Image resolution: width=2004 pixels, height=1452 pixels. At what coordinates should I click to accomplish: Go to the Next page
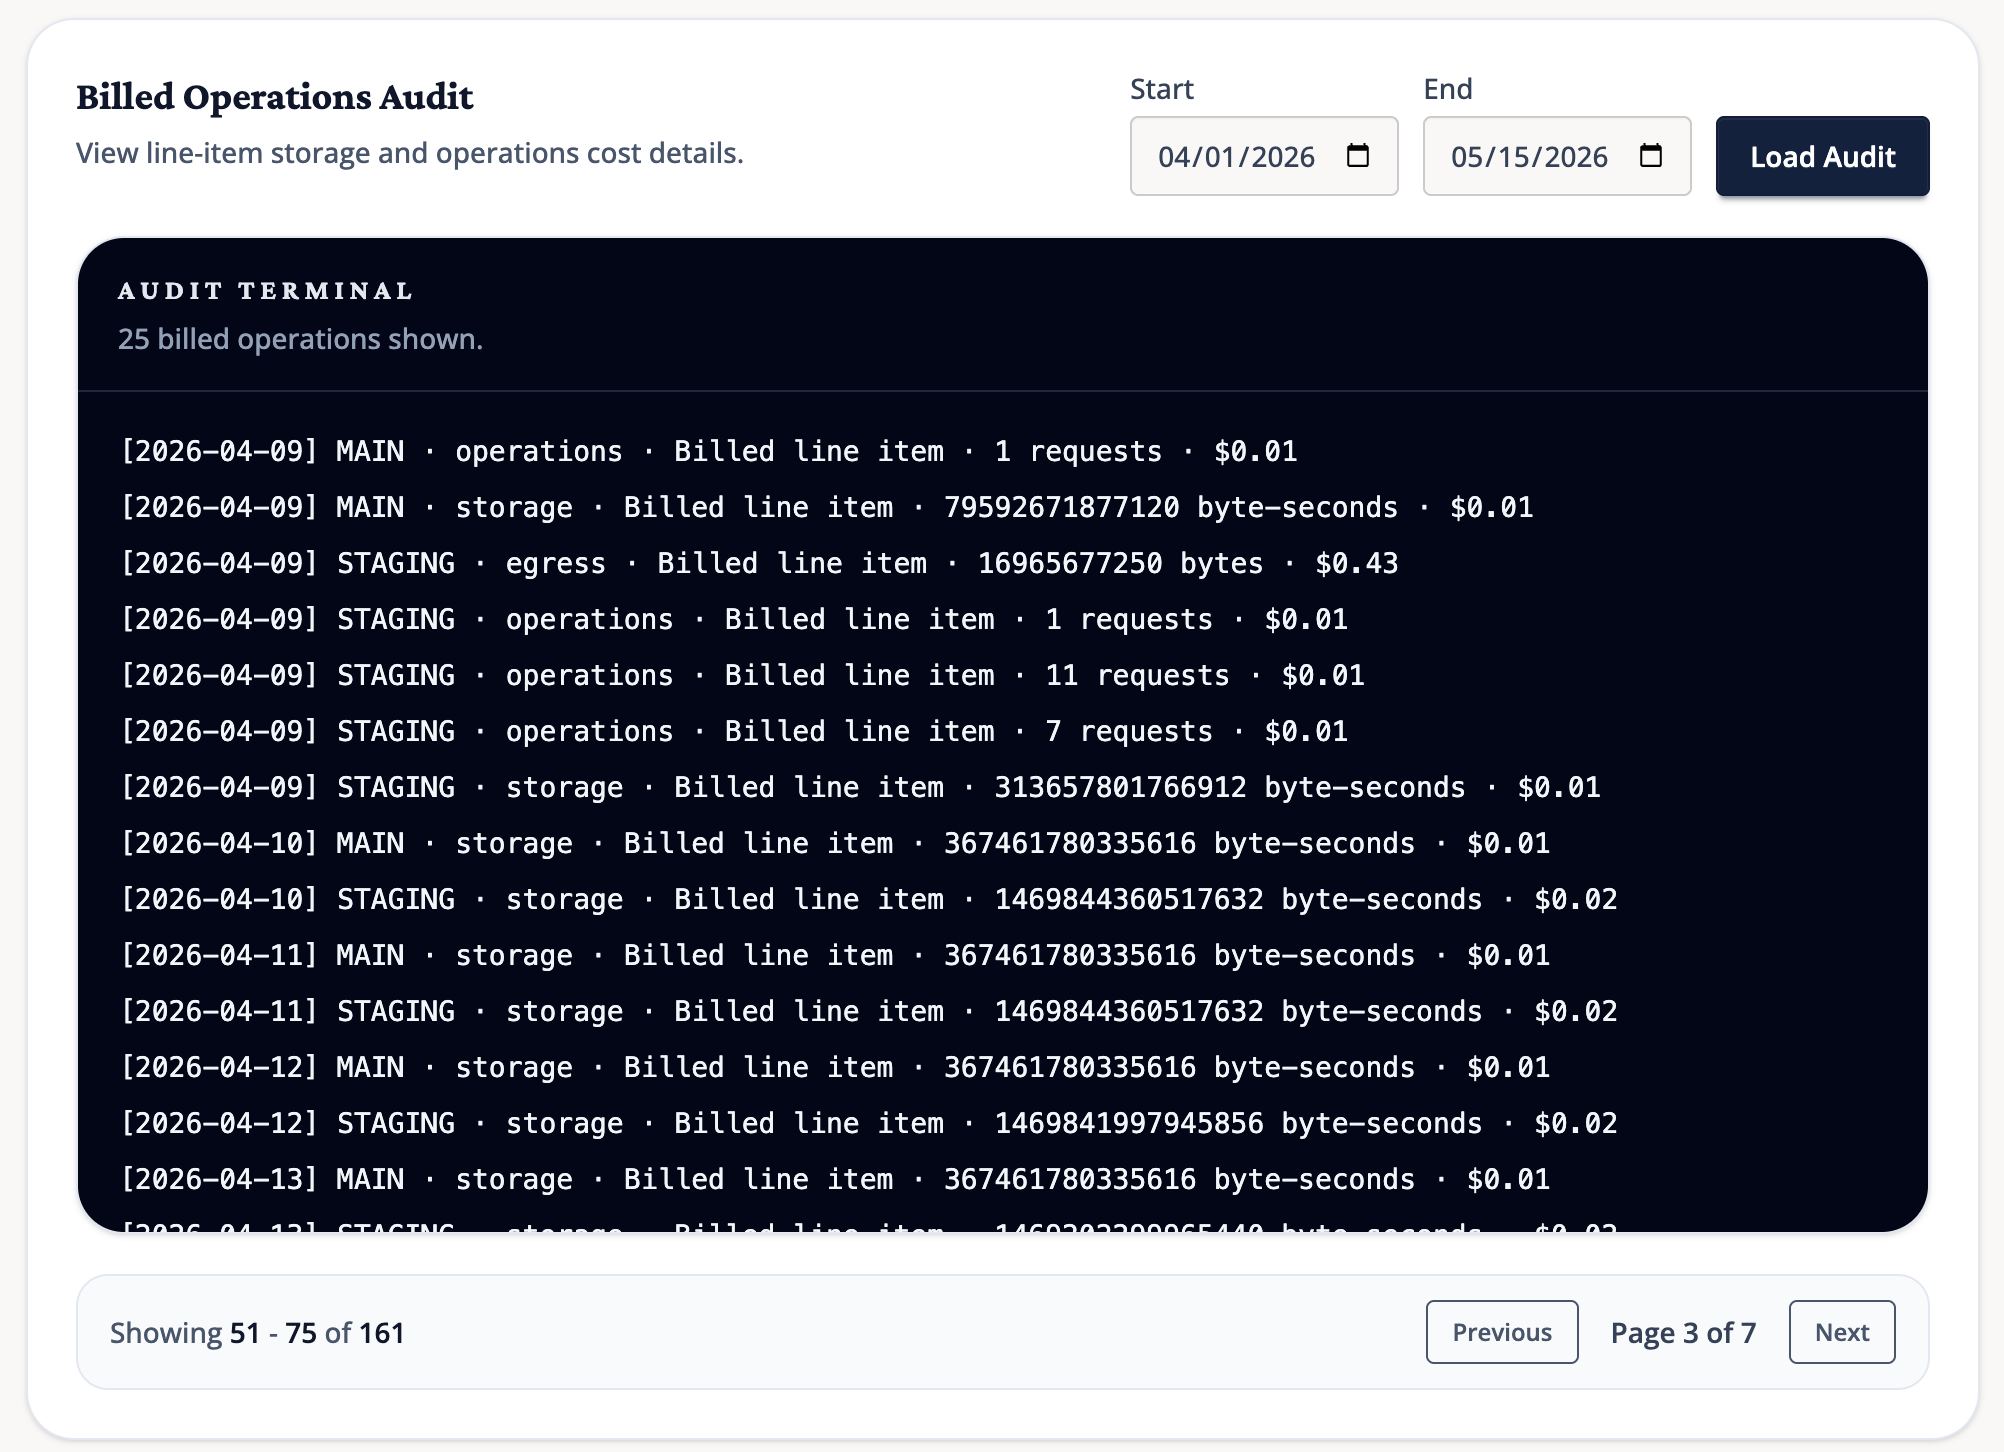pyautogui.click(x=1842, y=1332)
